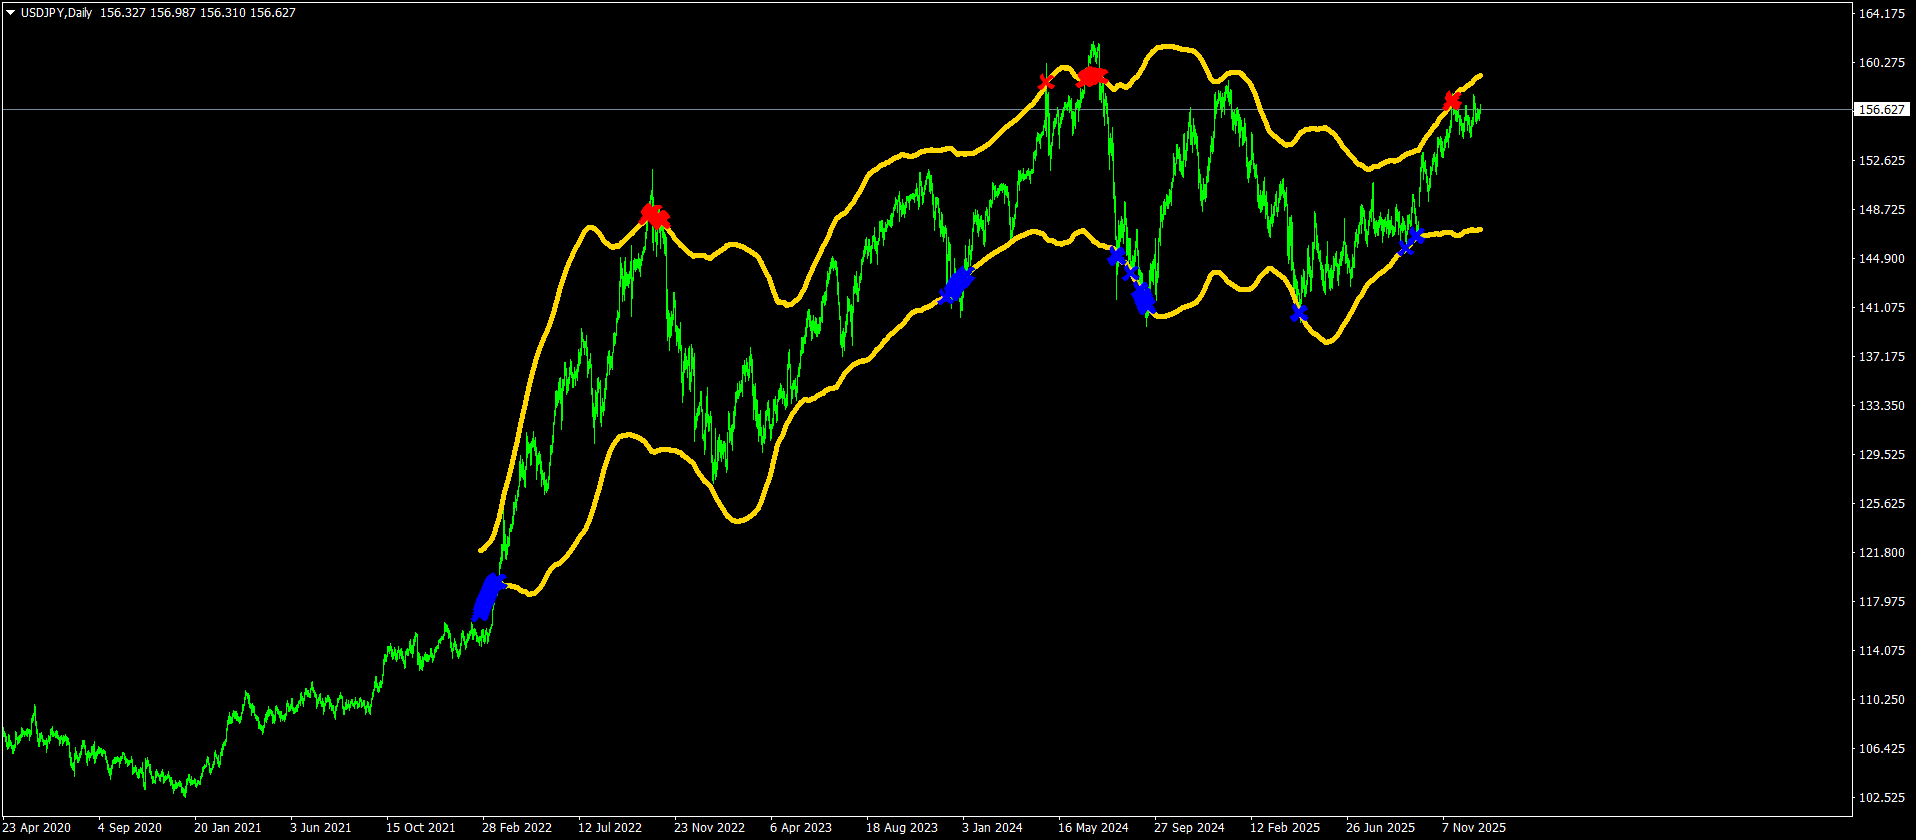Click the 28 Feb 2022 date label

(x=517, y=828)
